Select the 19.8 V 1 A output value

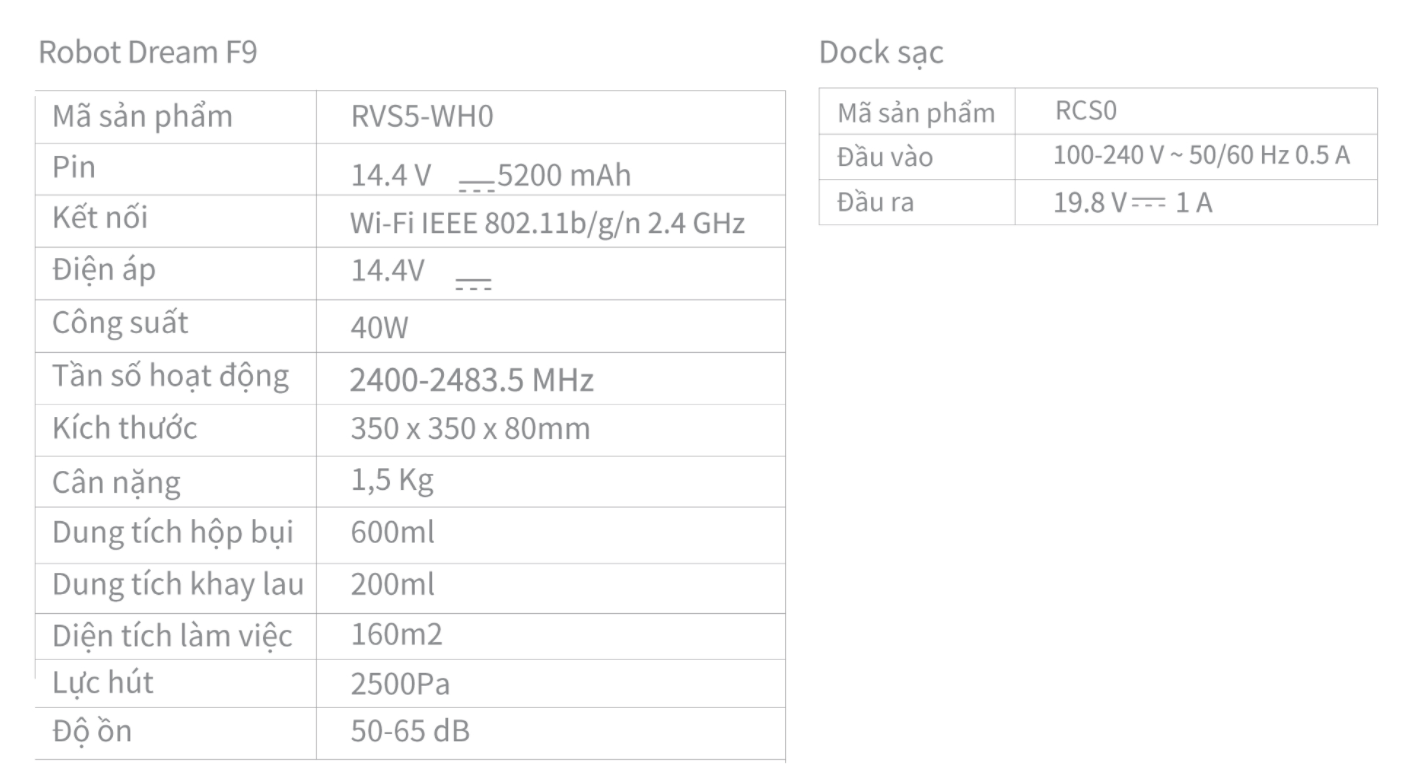coord(1133,203)
